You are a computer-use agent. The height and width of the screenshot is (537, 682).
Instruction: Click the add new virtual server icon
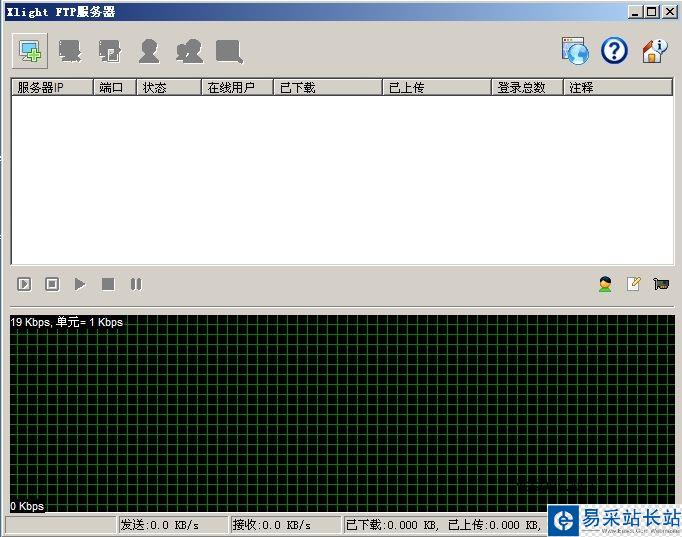(30, 51)
